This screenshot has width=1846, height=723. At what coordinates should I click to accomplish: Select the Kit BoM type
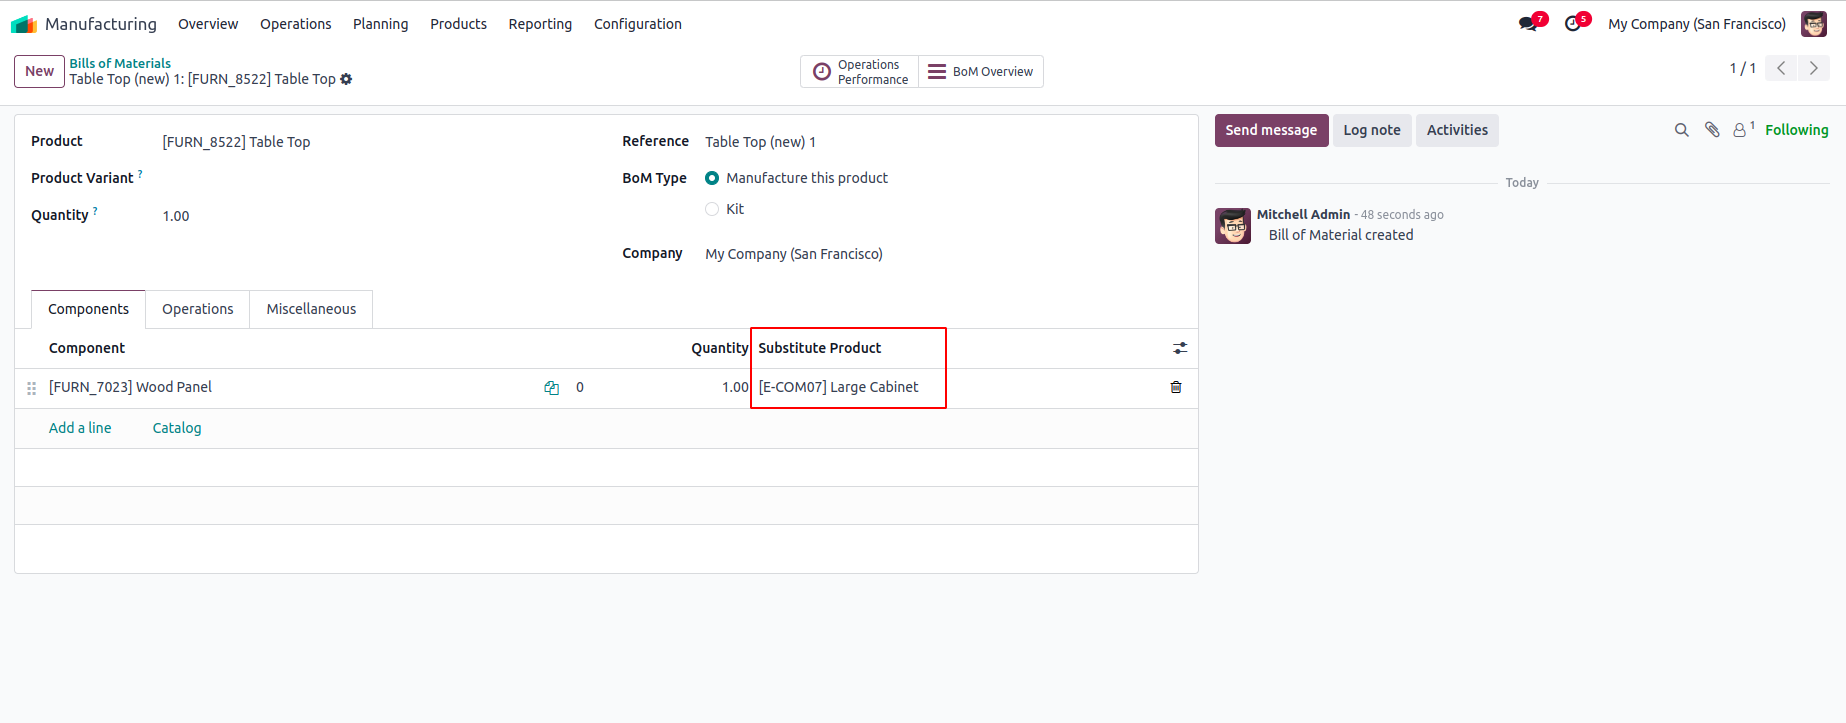712,209
